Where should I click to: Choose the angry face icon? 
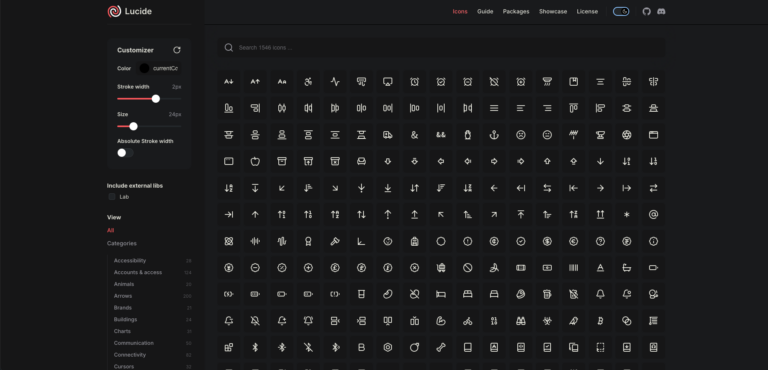tap(521, 135)
